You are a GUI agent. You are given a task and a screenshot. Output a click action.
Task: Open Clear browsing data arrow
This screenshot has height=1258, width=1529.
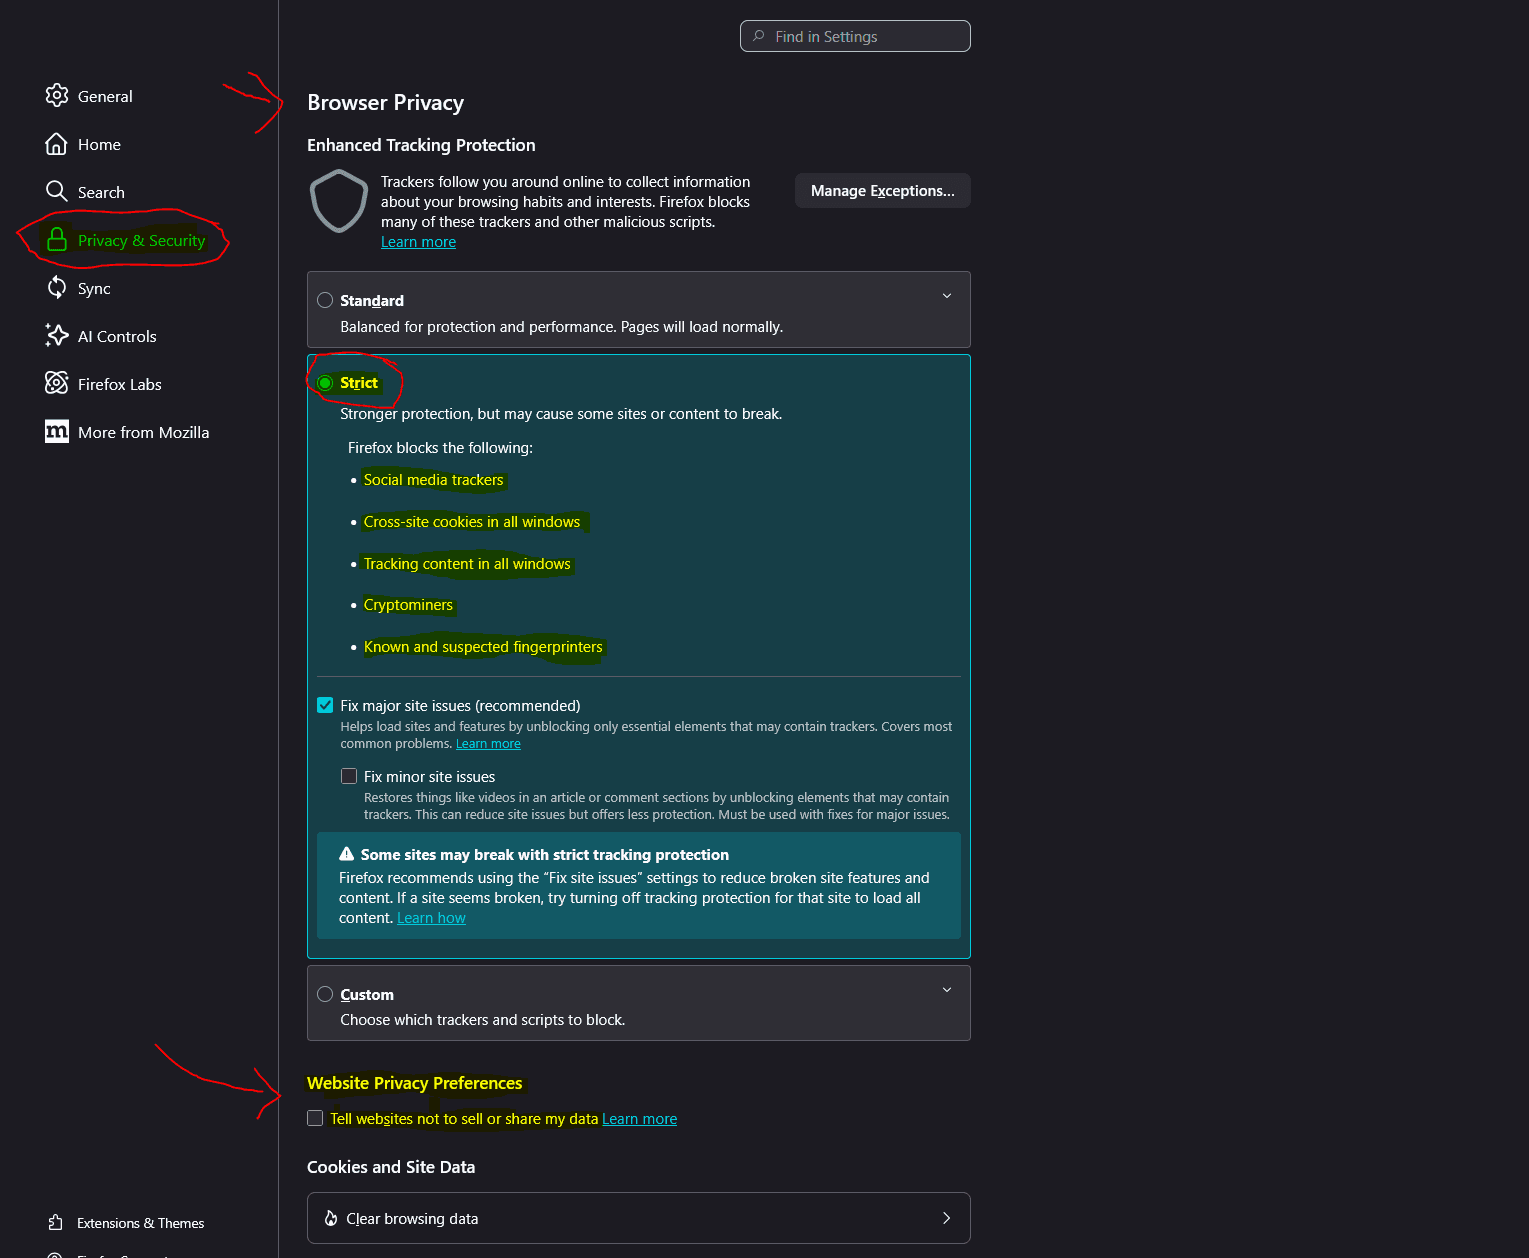(x=947, y=1218)
